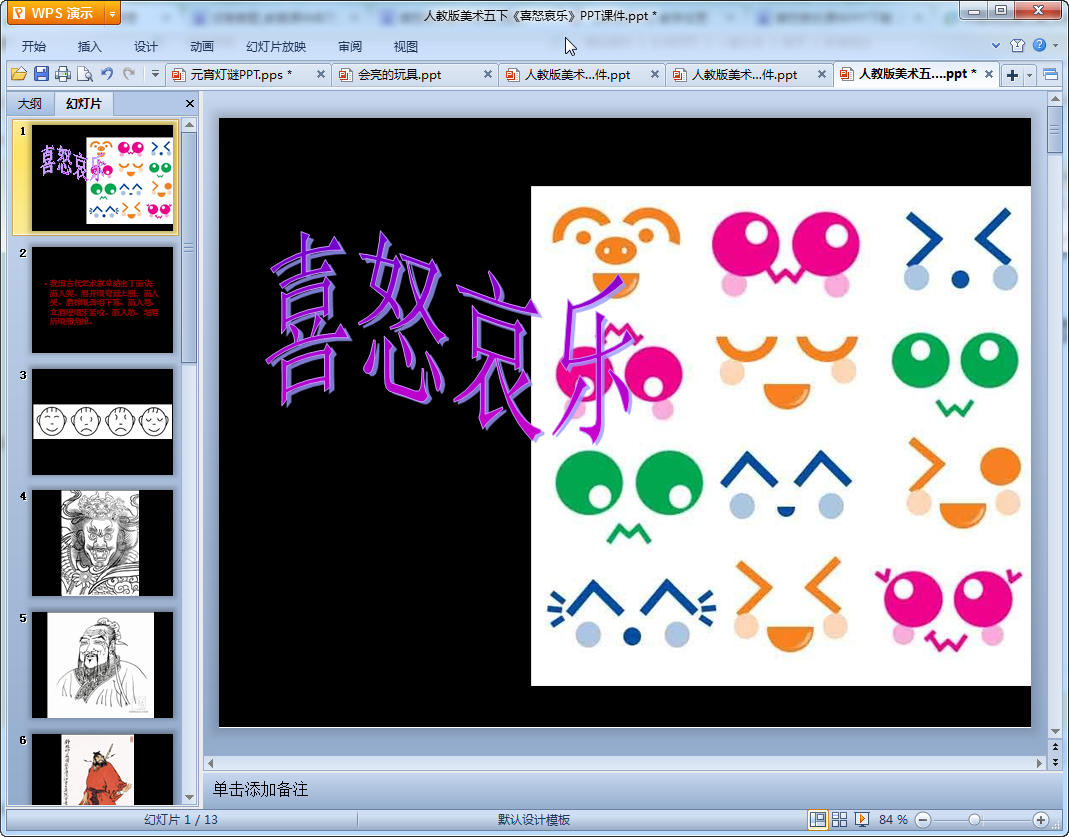Close the active 人教版美术五....ppt tab
This screenshot has height=837, width=1069.
pyautogui.click(x=989, y=74)
